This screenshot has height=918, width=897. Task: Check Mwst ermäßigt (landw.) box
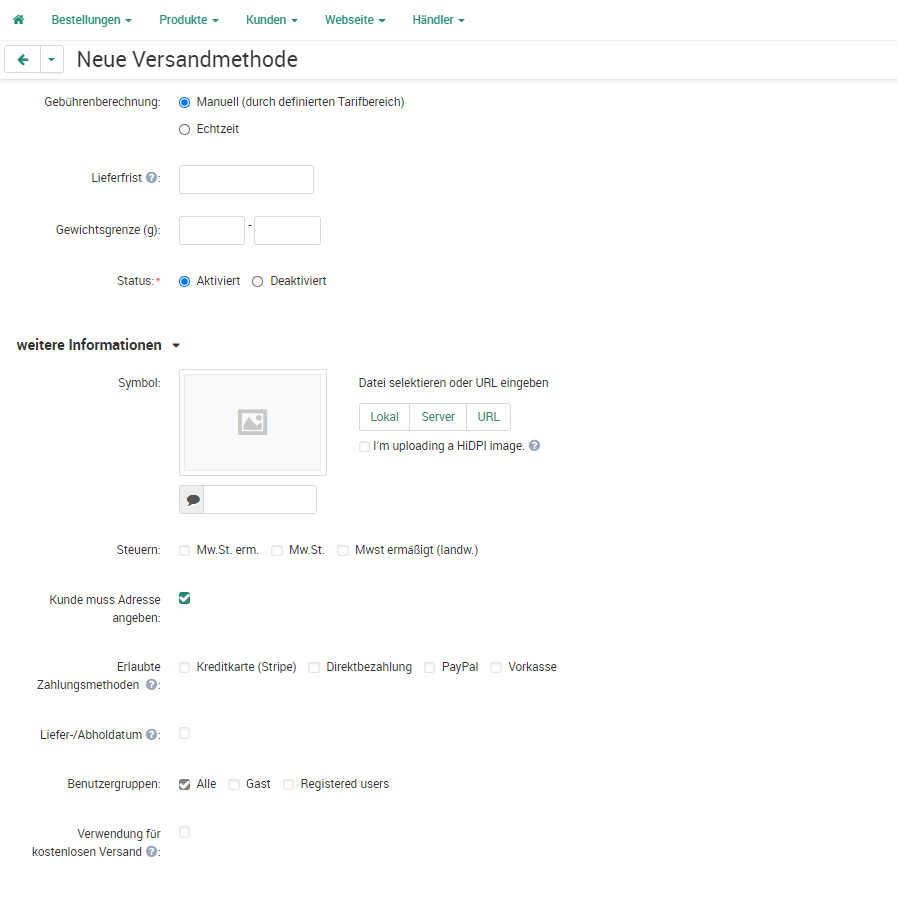(x=343, y=550)
